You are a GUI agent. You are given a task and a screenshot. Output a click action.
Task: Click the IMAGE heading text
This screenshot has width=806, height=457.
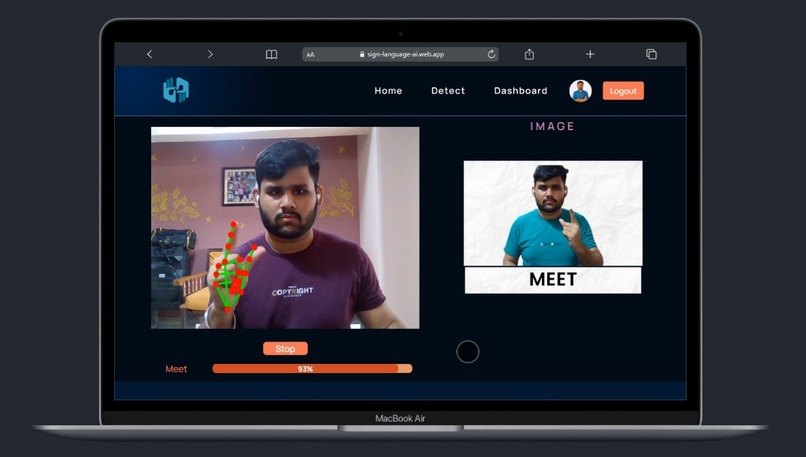click(553, 126)
